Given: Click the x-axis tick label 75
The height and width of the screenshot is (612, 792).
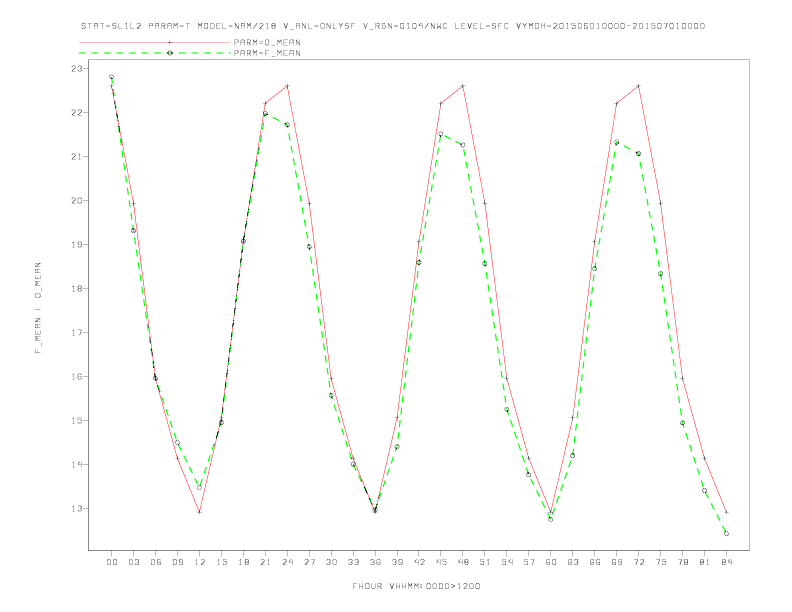Looking at the screenshot, I should point(661,562).
